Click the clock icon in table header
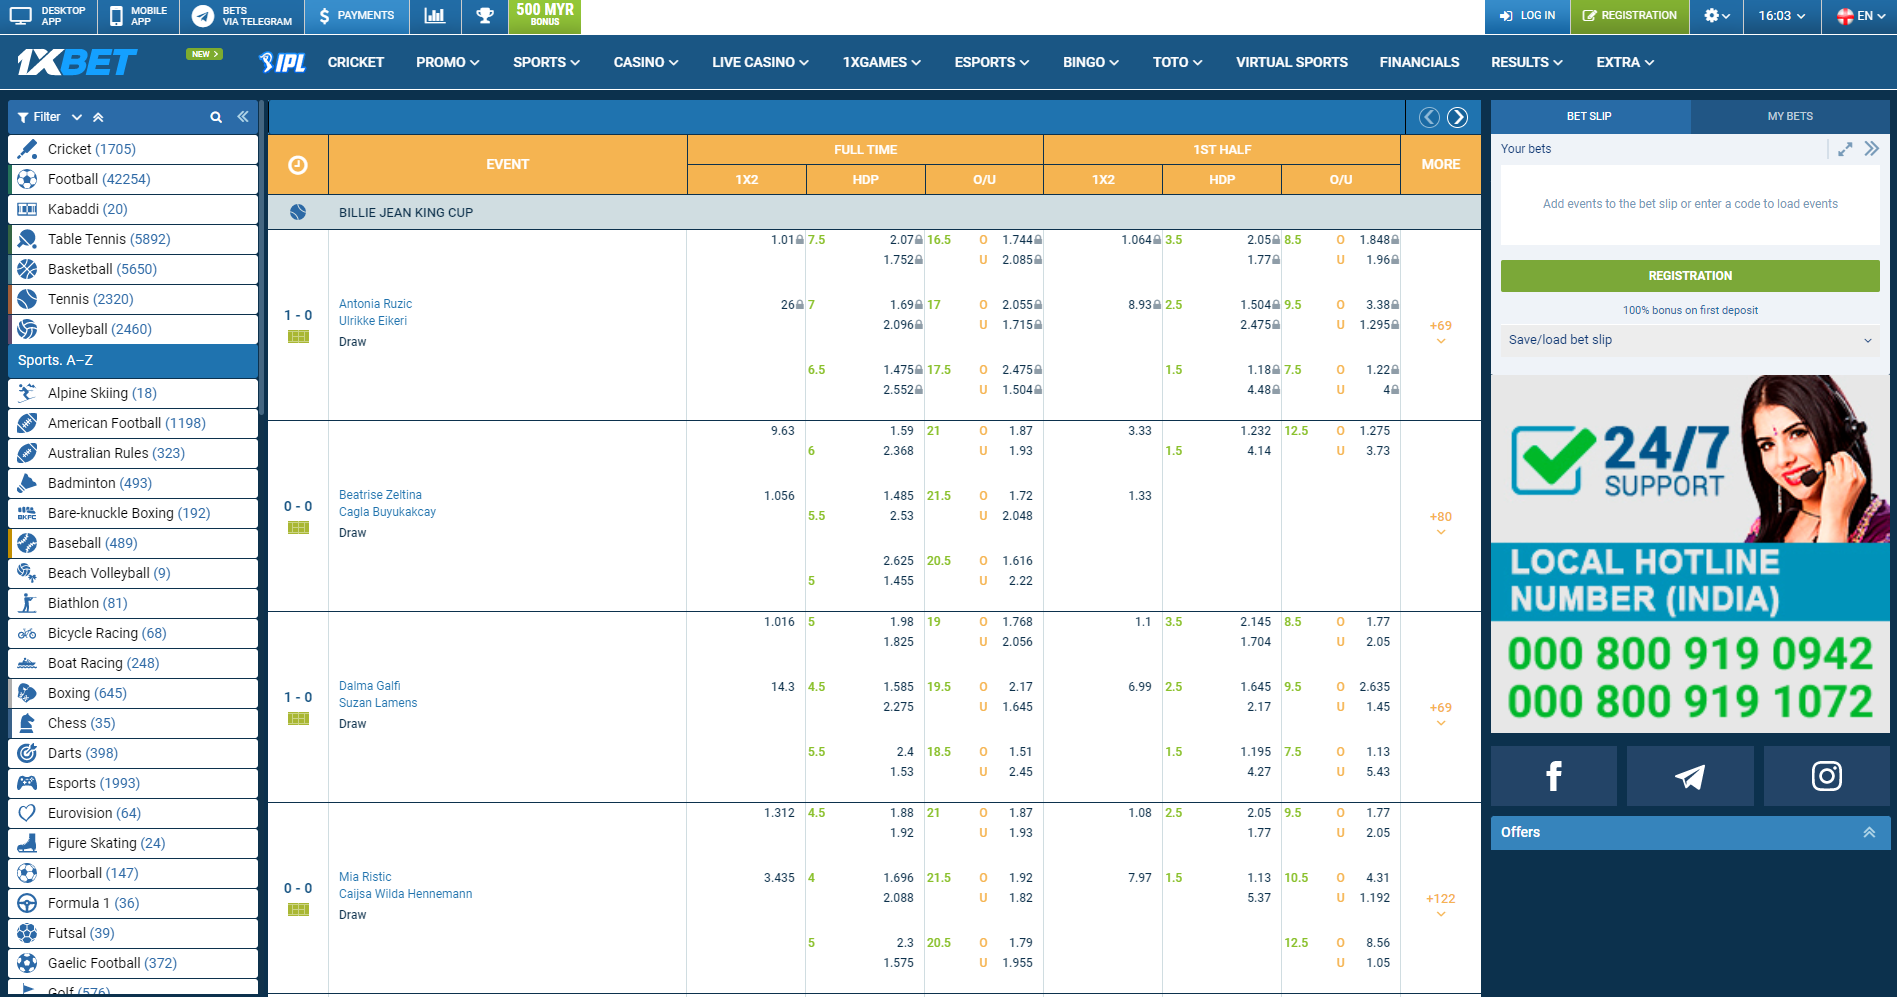 (x=298, y=165)
